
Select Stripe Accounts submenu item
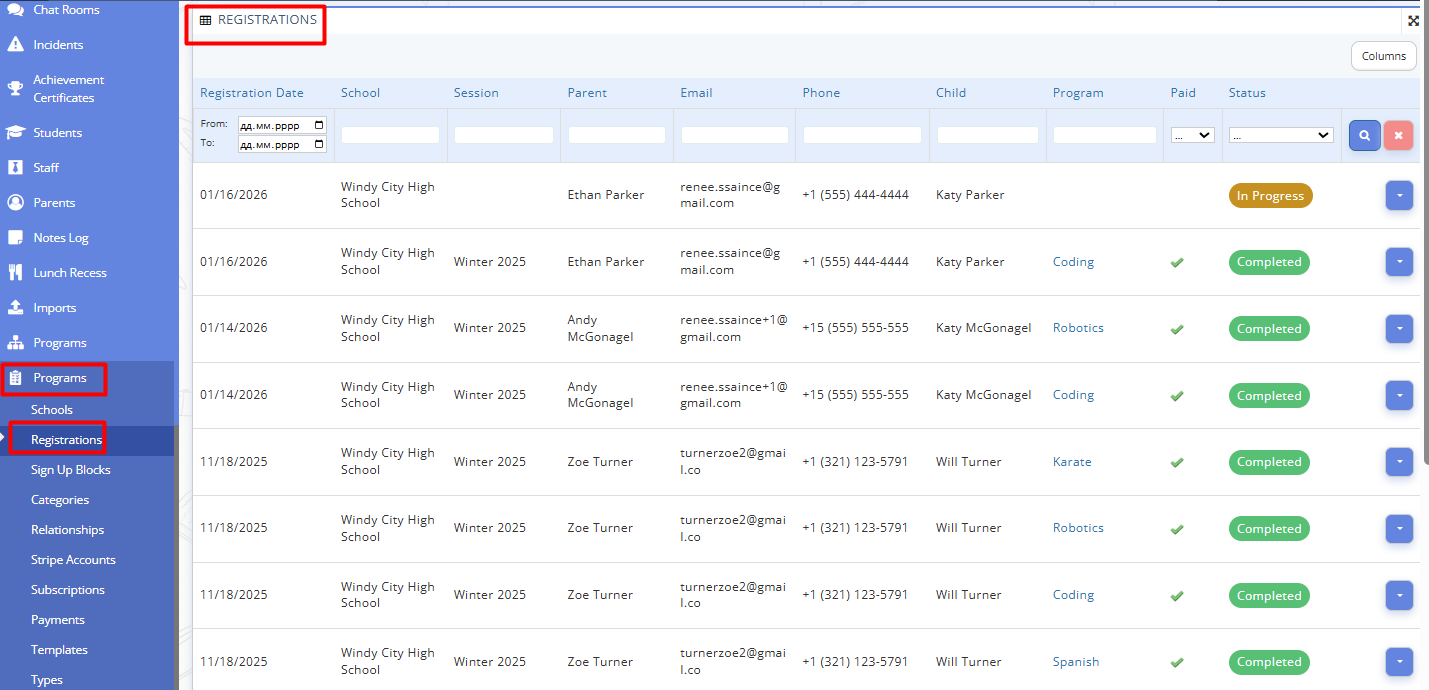click(x=73, y=560)
